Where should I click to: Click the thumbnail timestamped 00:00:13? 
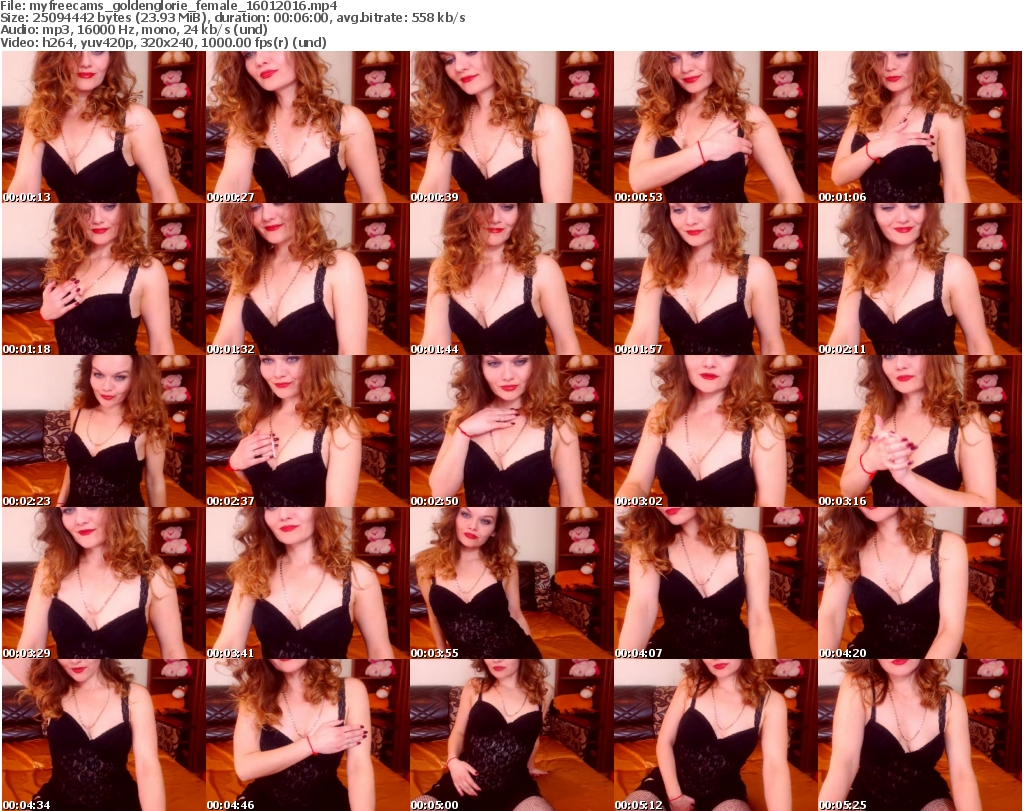point(104,127)
